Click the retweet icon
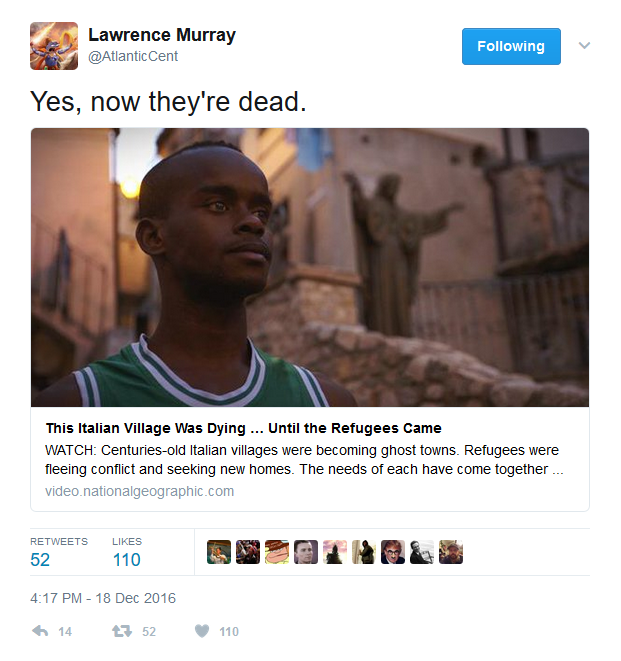 point(122,631)
